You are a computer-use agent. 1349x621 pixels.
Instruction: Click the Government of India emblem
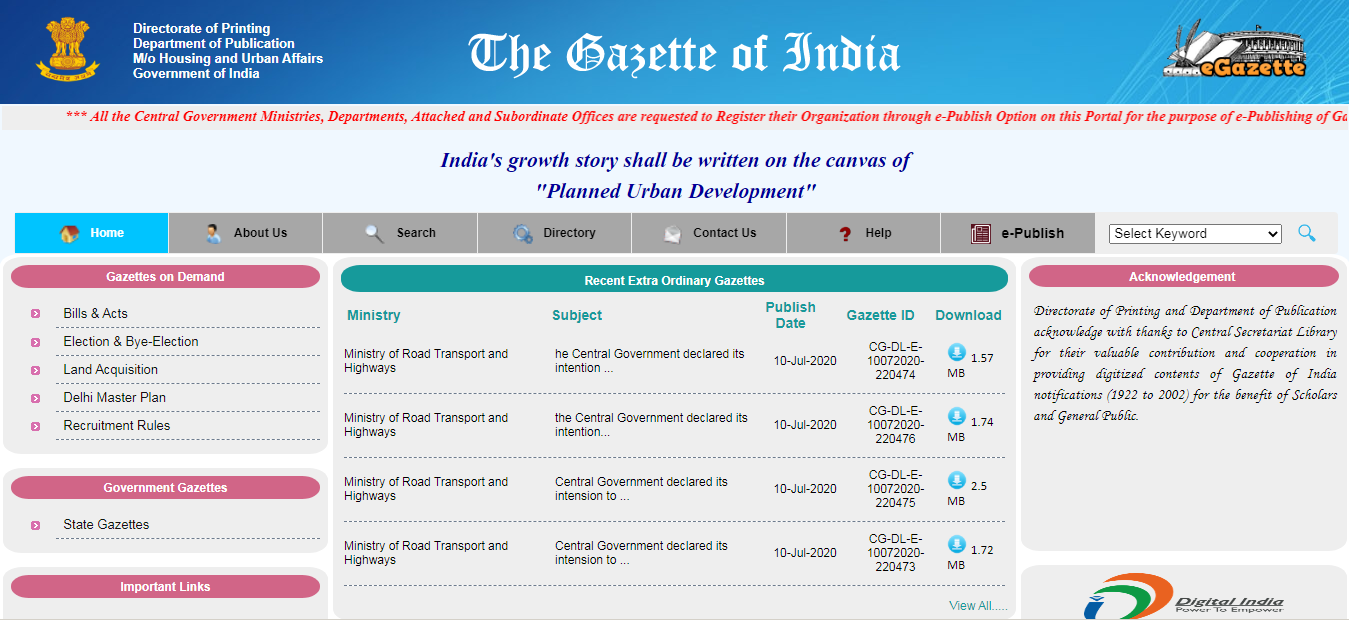[68, 50]
